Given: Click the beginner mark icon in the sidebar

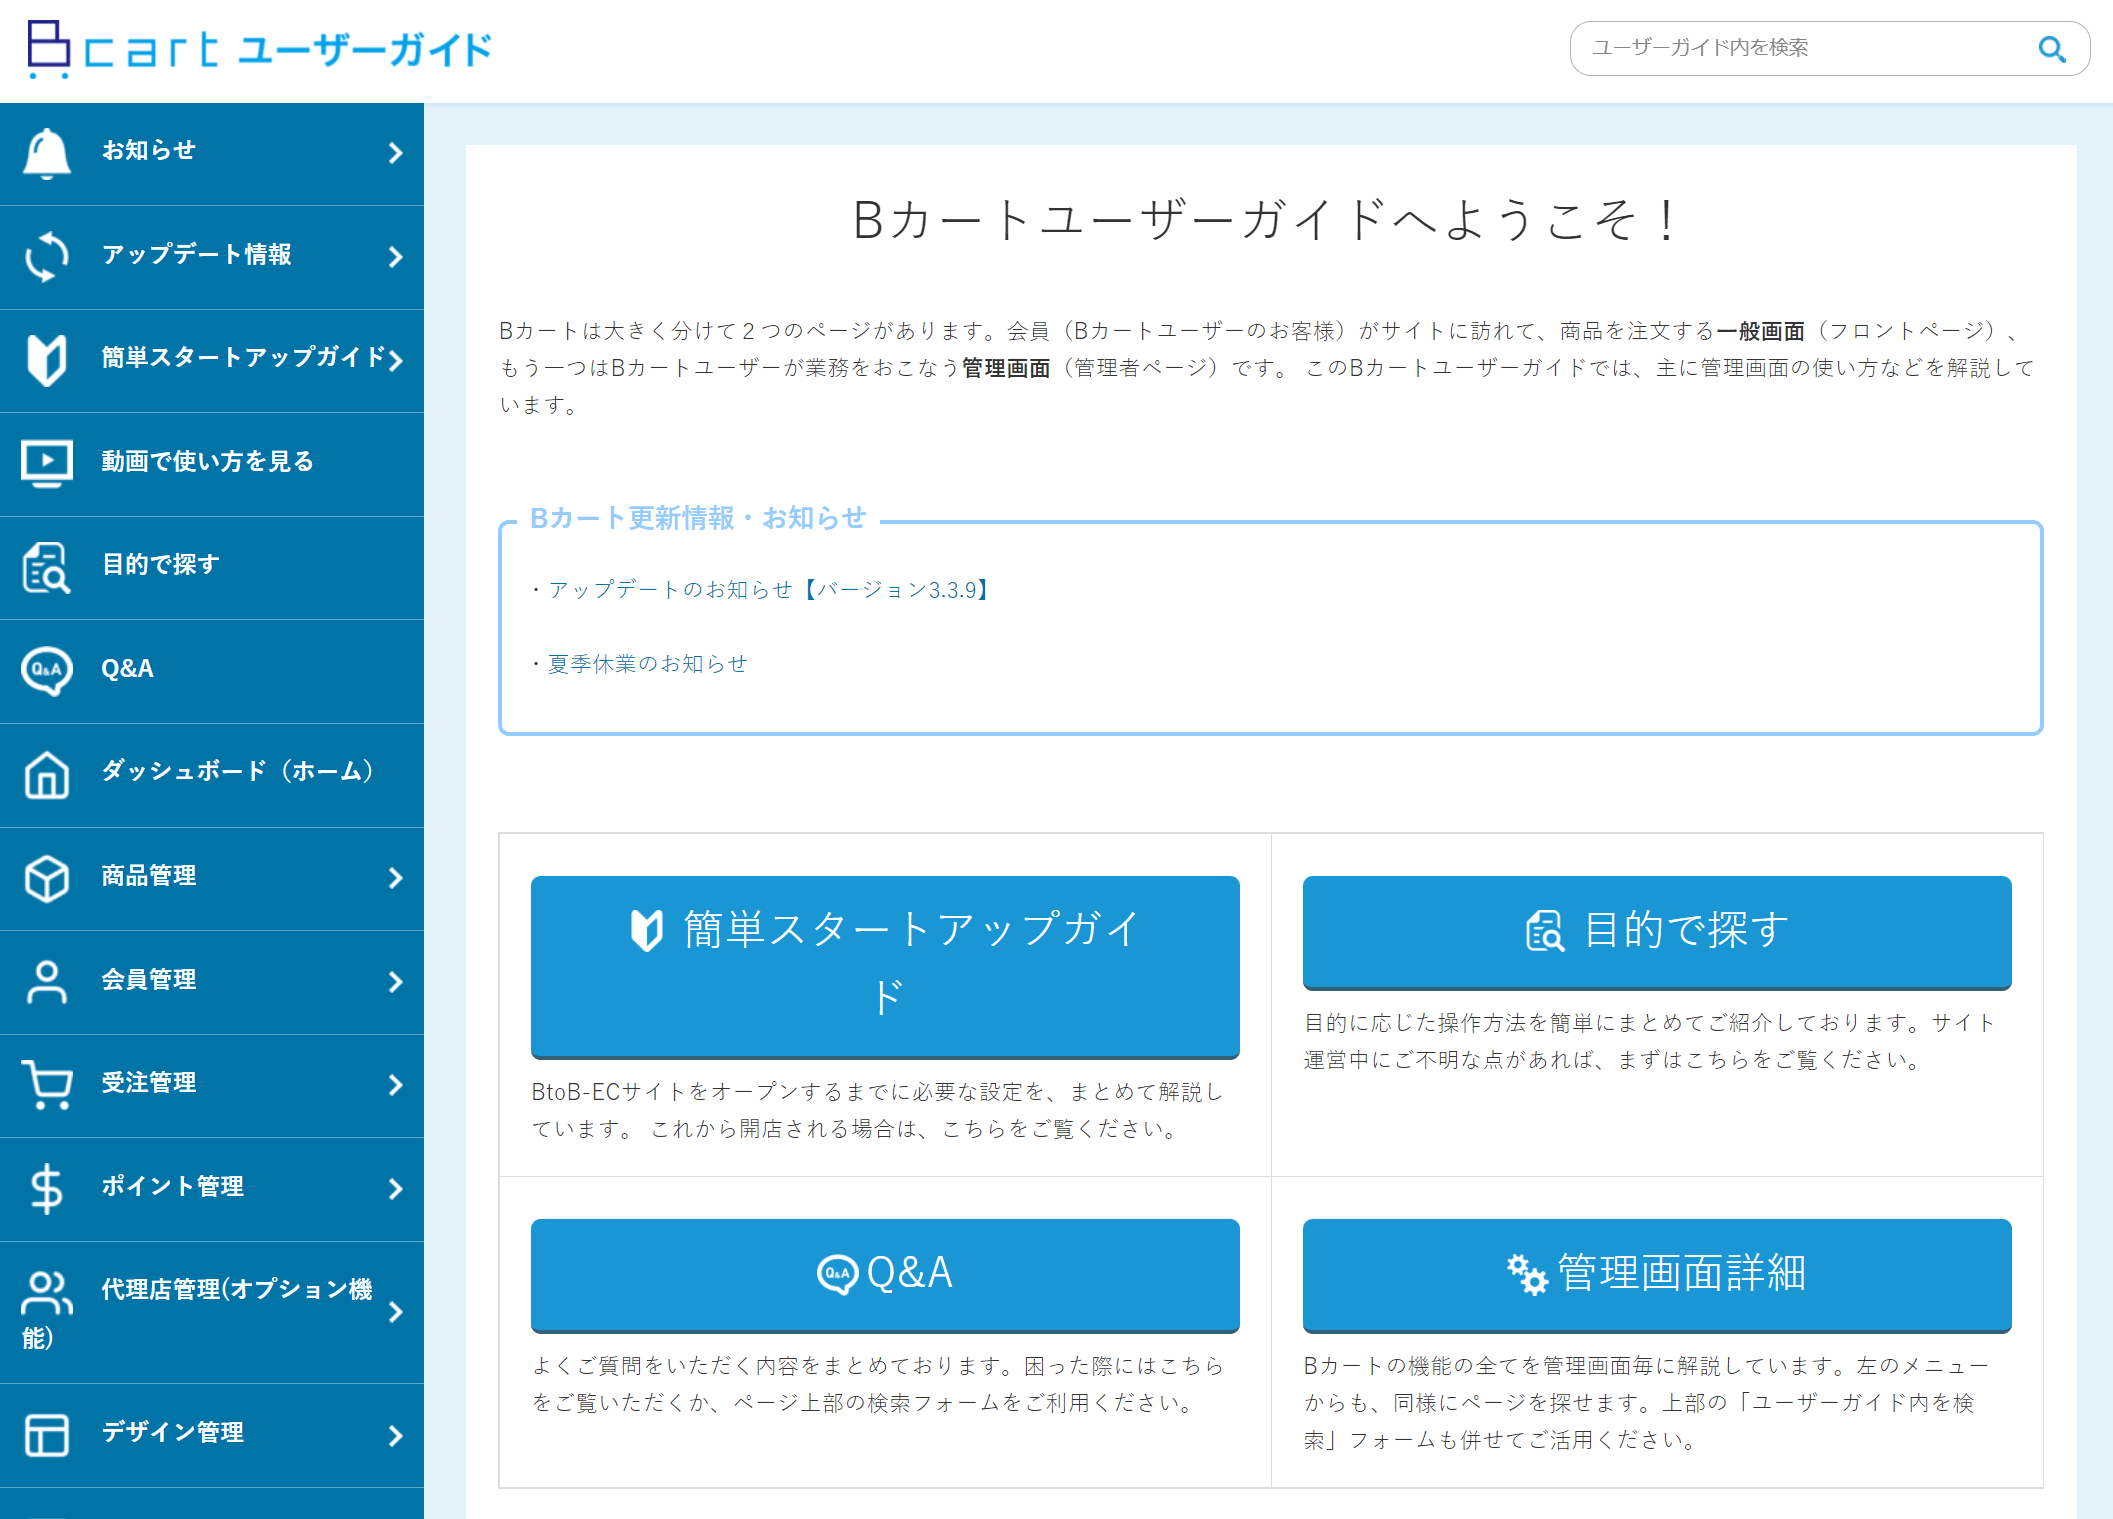Looking at the screenshot, I should click(47, 360).
